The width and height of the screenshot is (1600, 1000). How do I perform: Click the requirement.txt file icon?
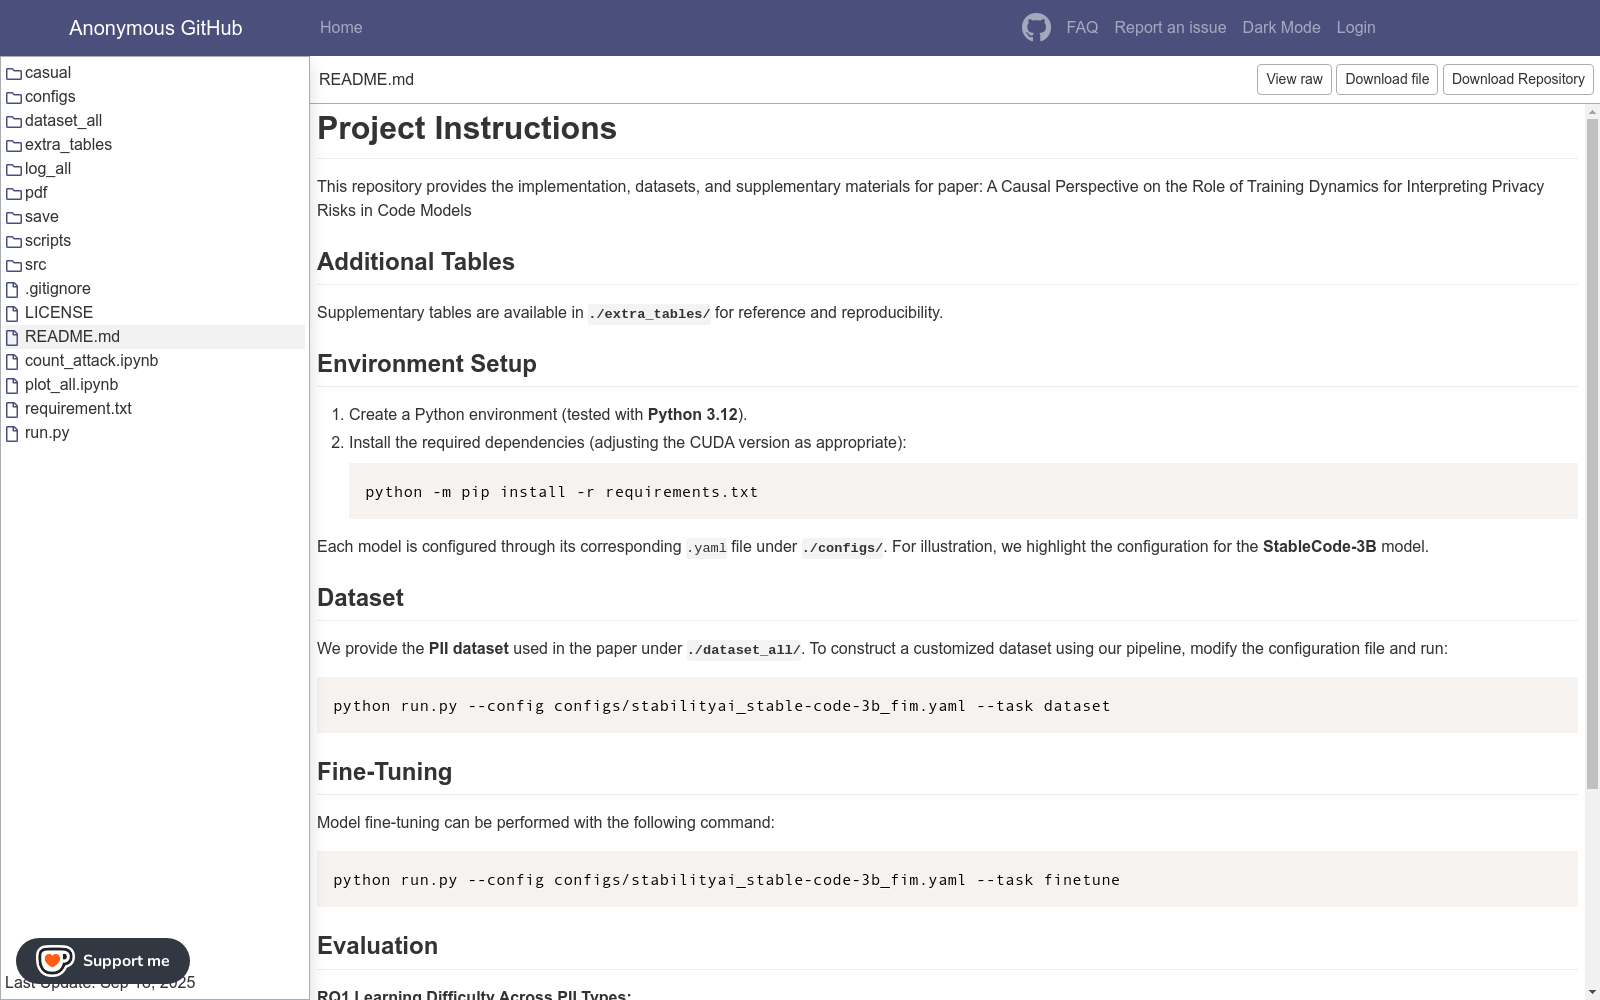tap(13, 409)
